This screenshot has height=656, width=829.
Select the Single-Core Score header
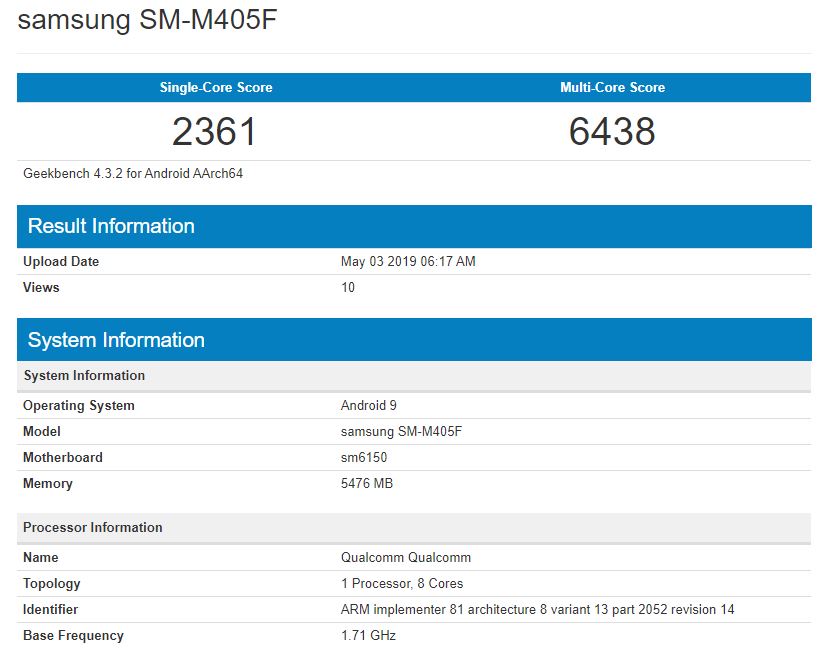216,88
